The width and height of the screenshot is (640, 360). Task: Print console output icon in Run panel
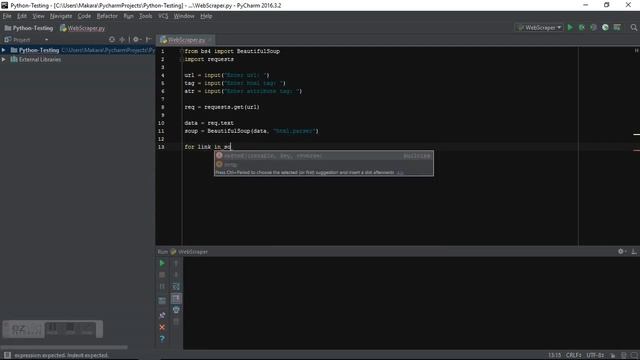[x=176, y=310]
